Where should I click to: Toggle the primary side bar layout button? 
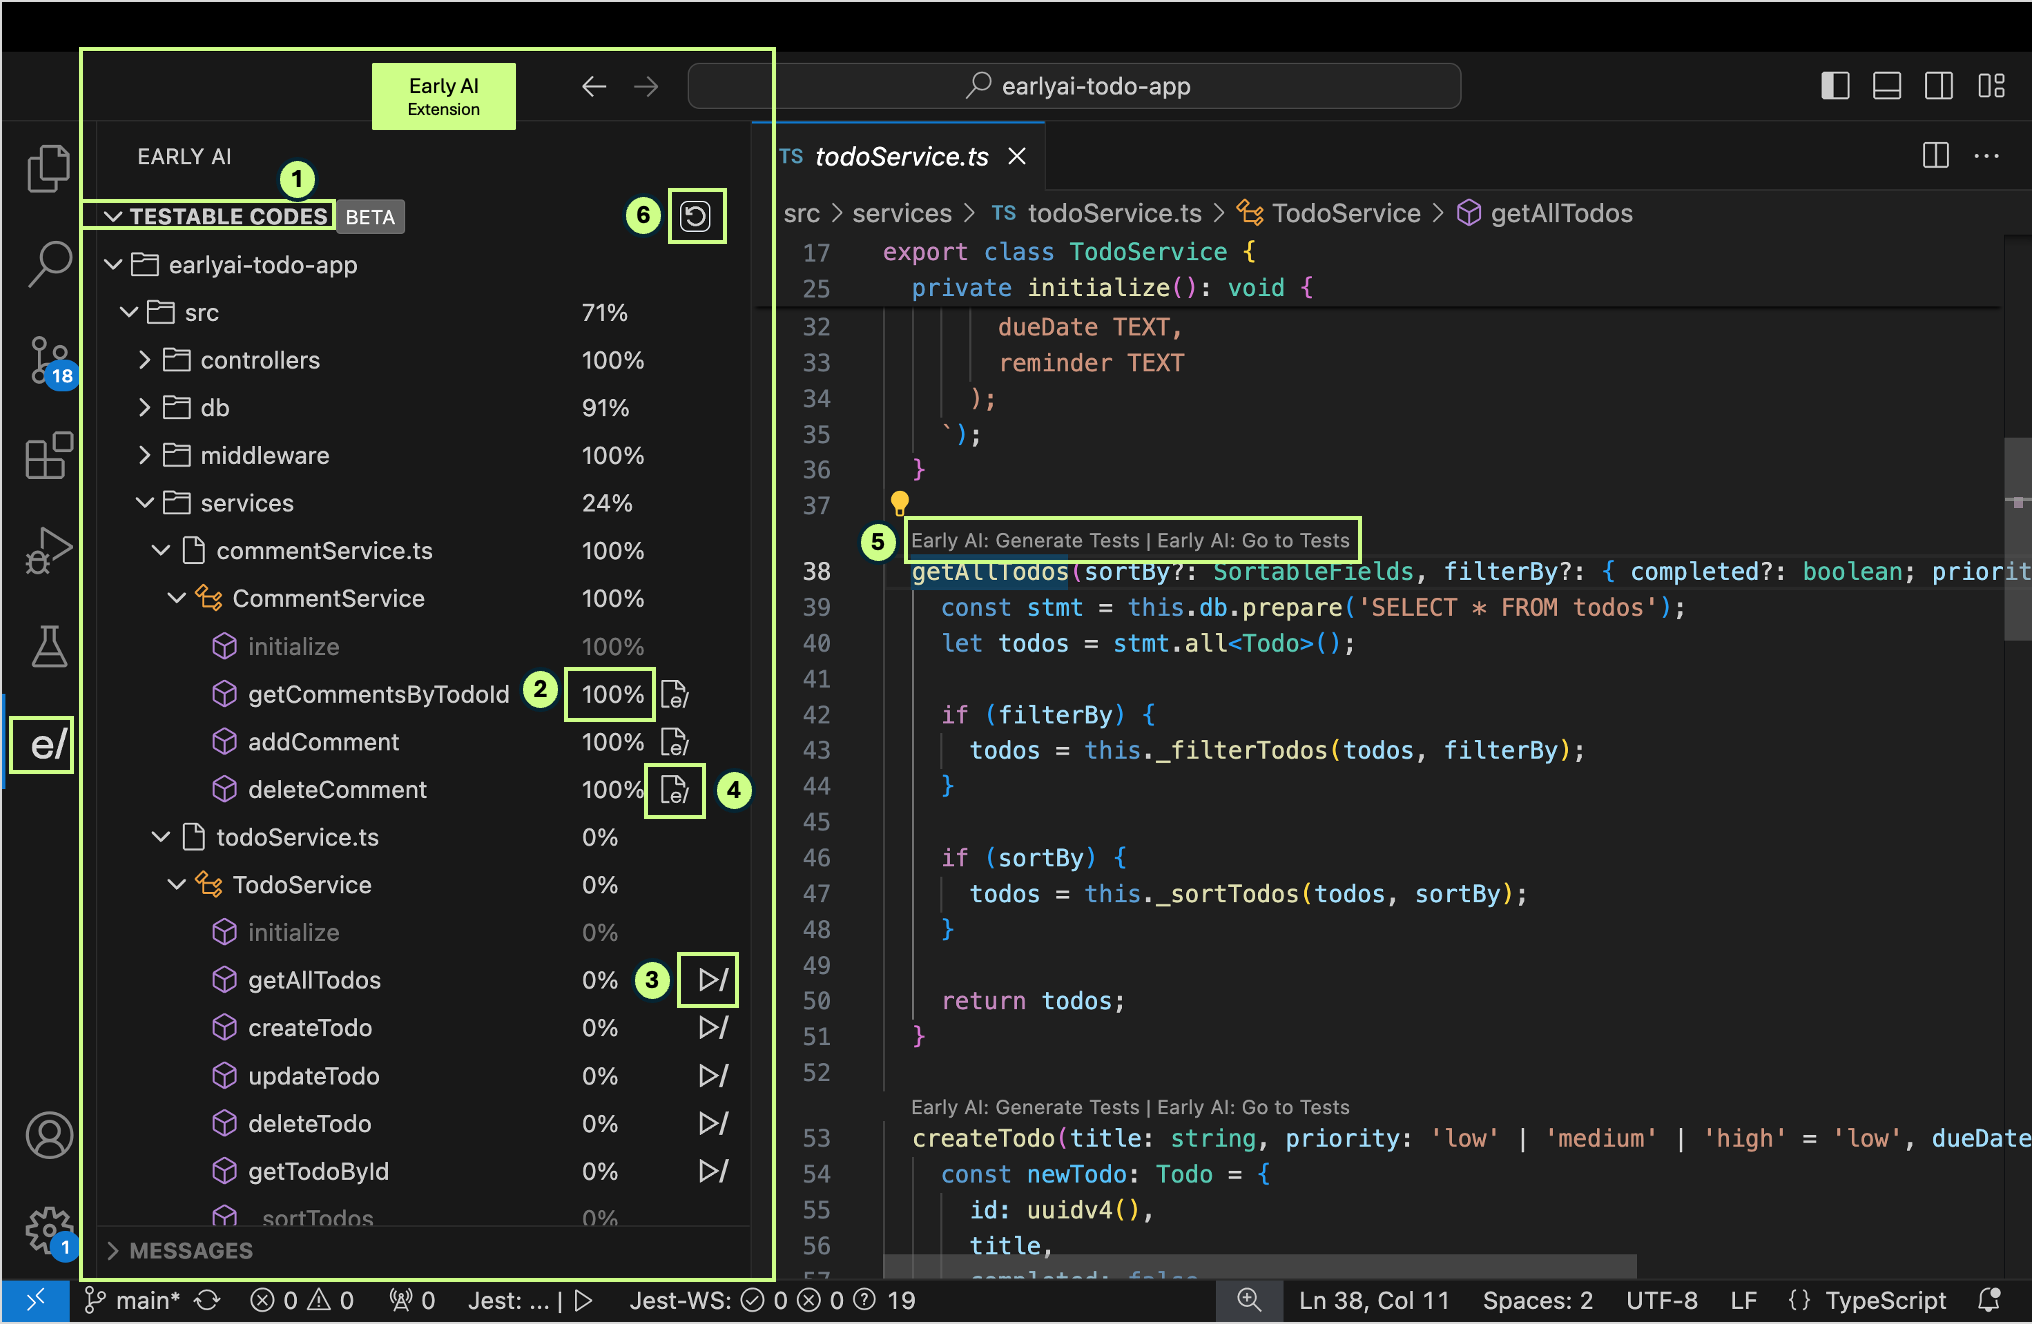pos(1835,86)
